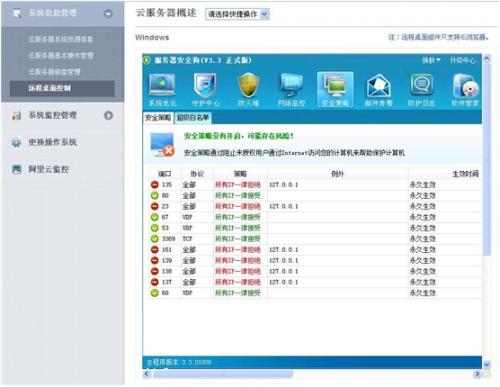The image size is (500, 387).
Task: Click 更换操作系统 in the sidebar
Action: 52,142
